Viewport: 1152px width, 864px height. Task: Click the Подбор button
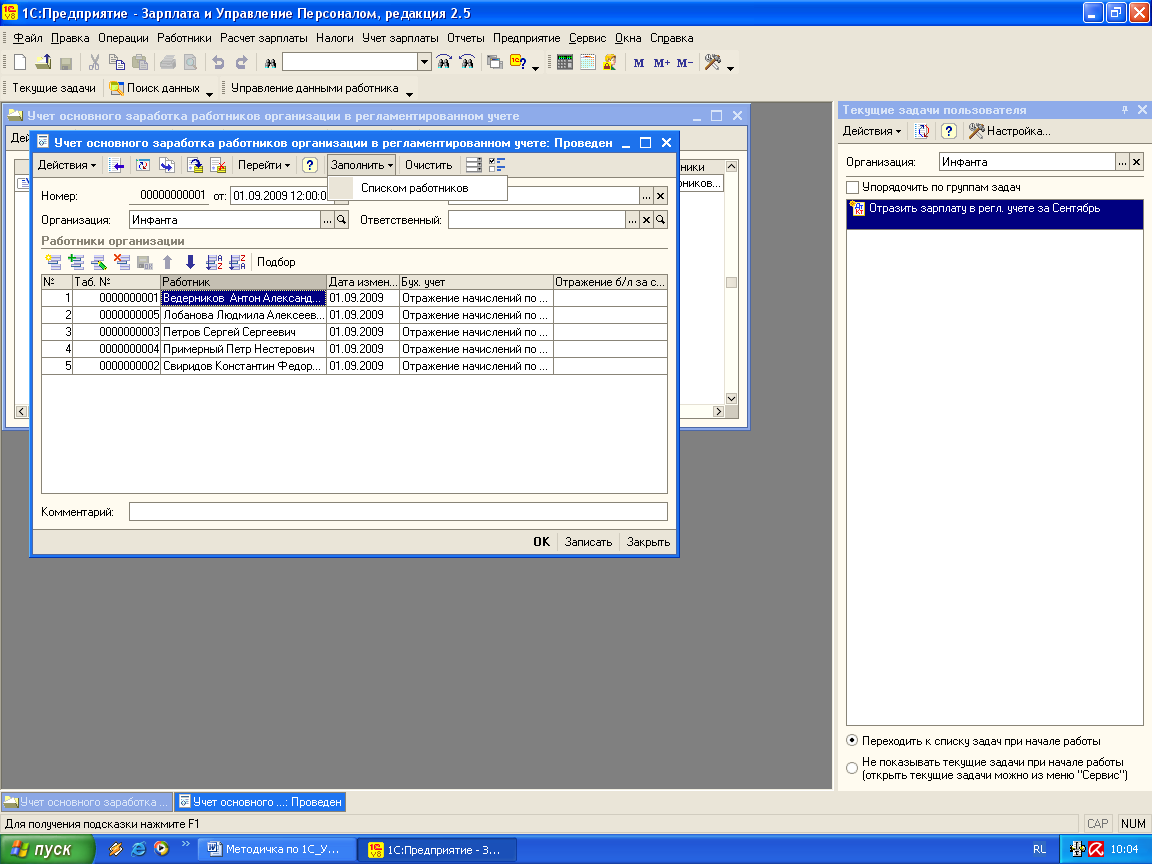click(276, 262)
